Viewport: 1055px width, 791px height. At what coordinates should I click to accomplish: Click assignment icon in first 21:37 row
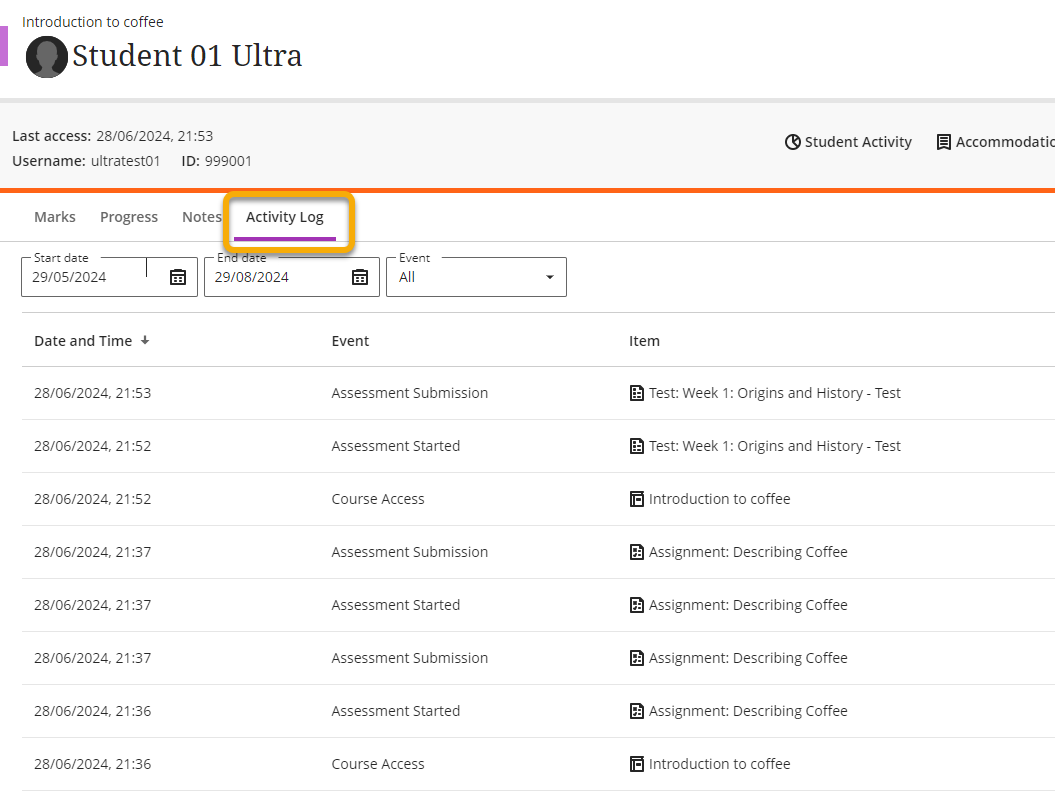636,552
